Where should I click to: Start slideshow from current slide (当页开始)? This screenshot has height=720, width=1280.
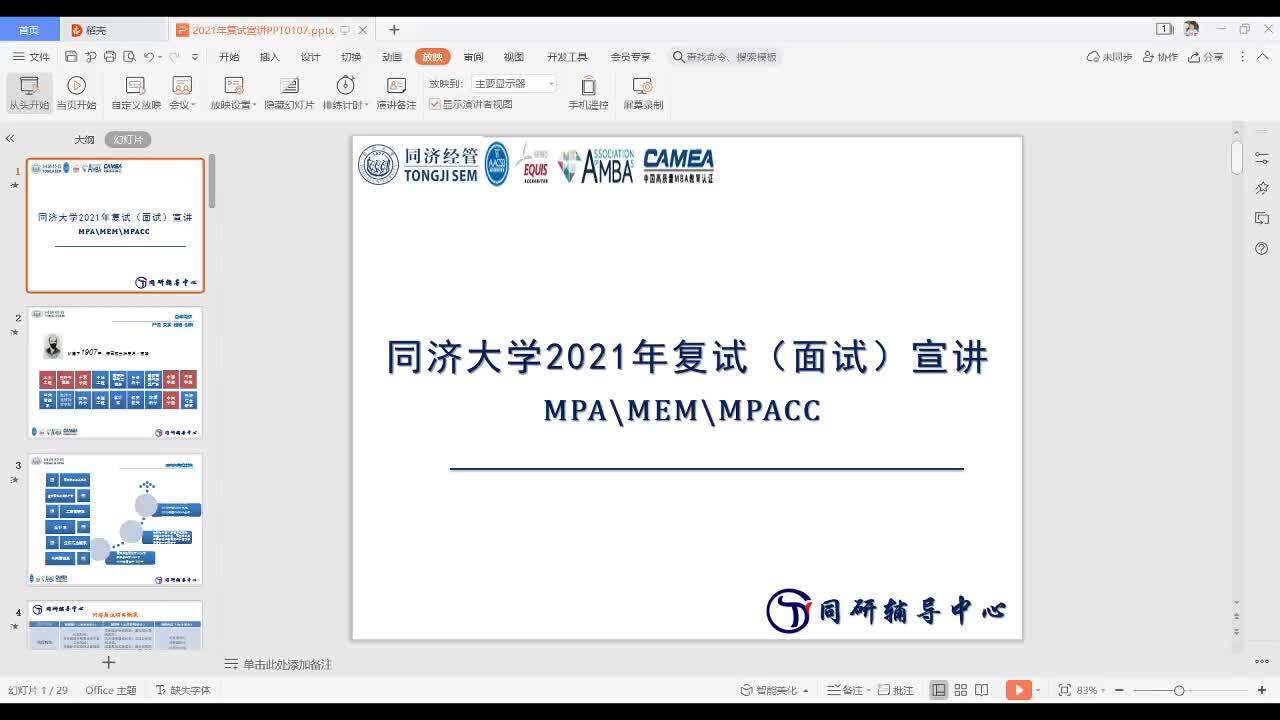pyautogui.click(x=76, y=93)
